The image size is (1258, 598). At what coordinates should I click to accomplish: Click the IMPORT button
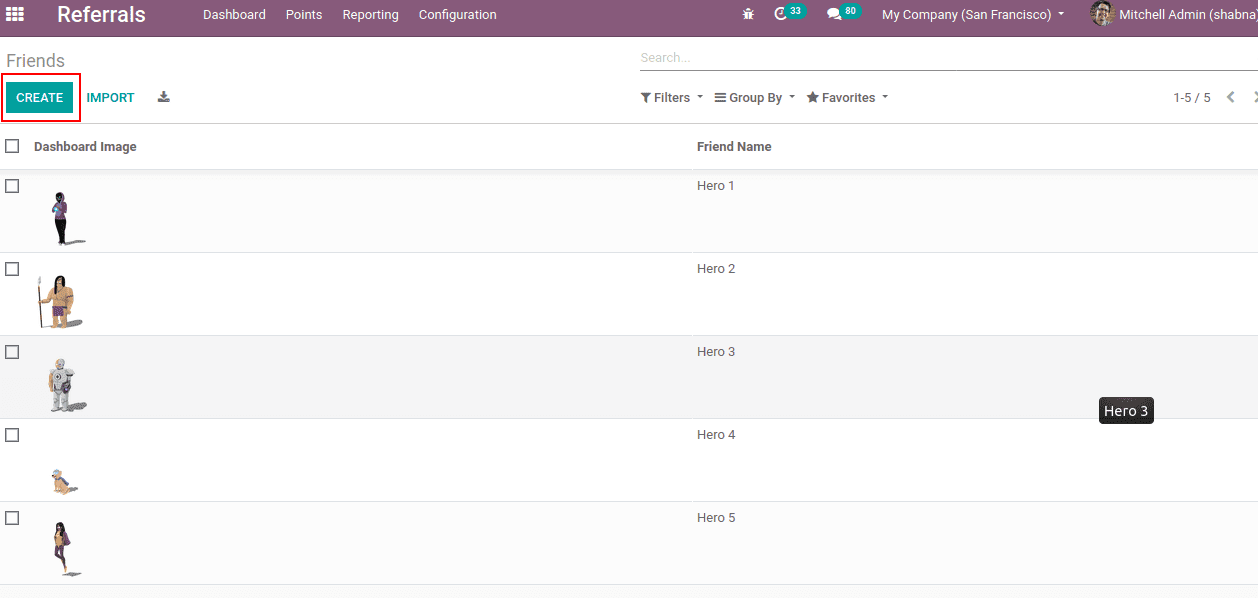point(110,98)
